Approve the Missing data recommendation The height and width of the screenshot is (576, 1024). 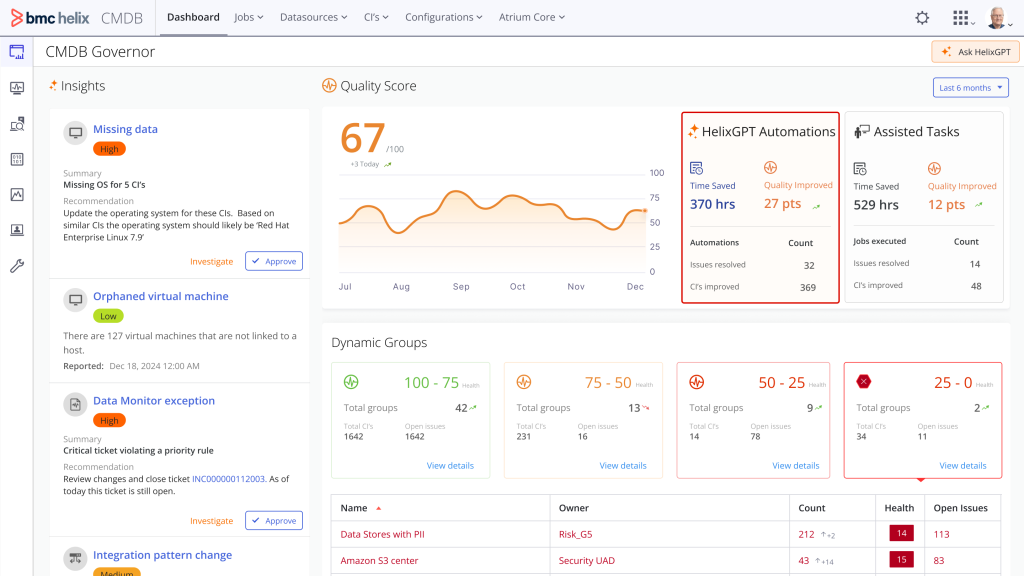coord(274,261)
